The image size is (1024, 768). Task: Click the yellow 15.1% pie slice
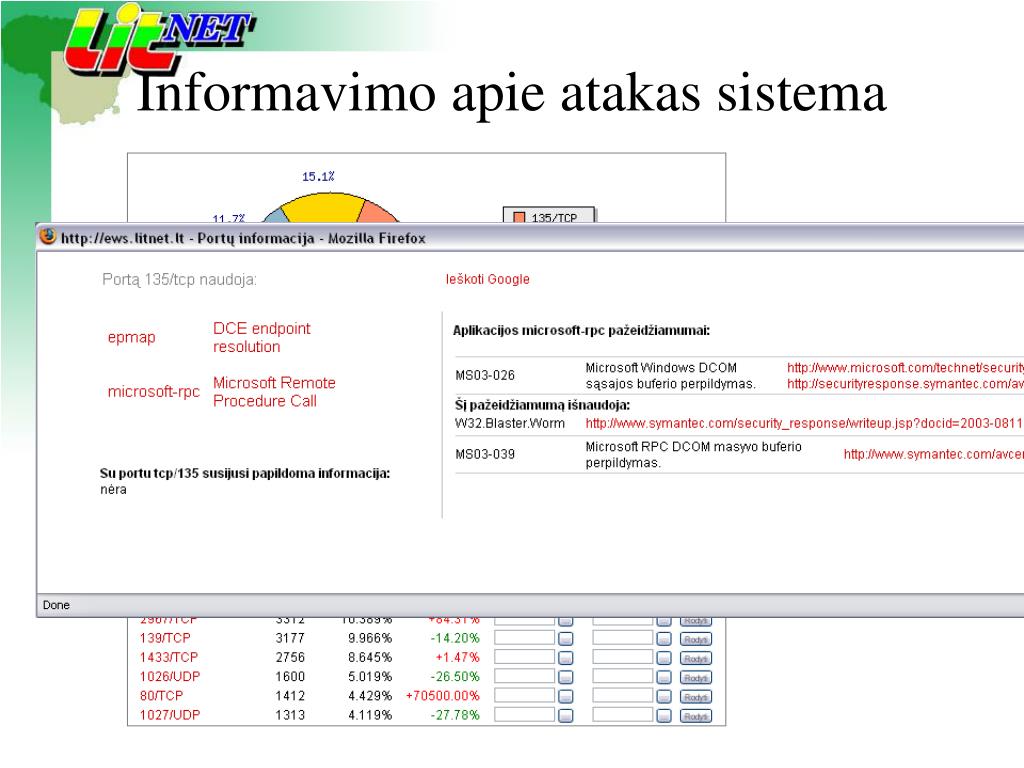[323, 208]
